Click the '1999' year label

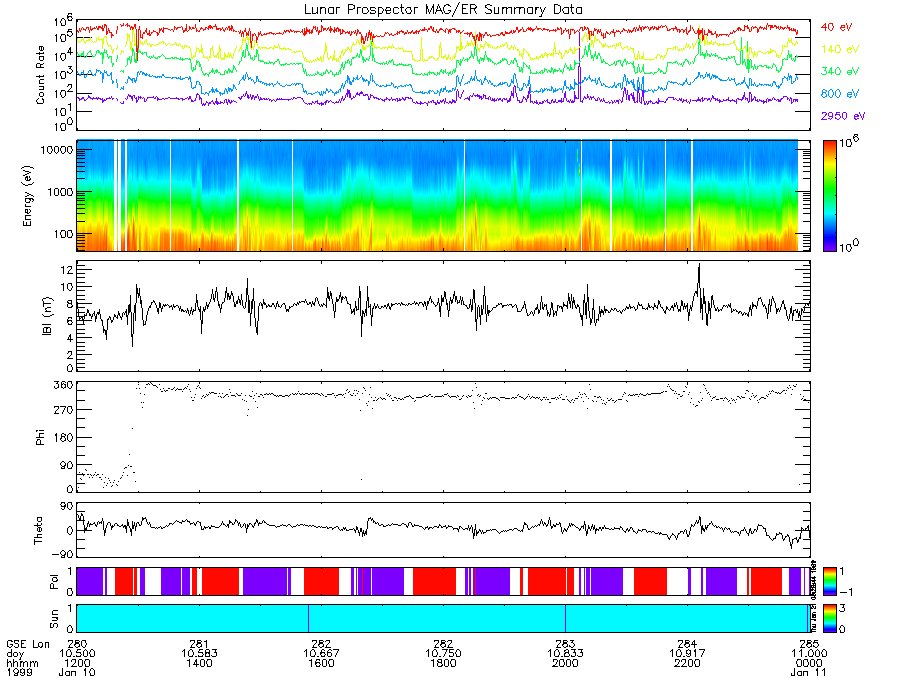pyautogui.click(x=19, y=672)
